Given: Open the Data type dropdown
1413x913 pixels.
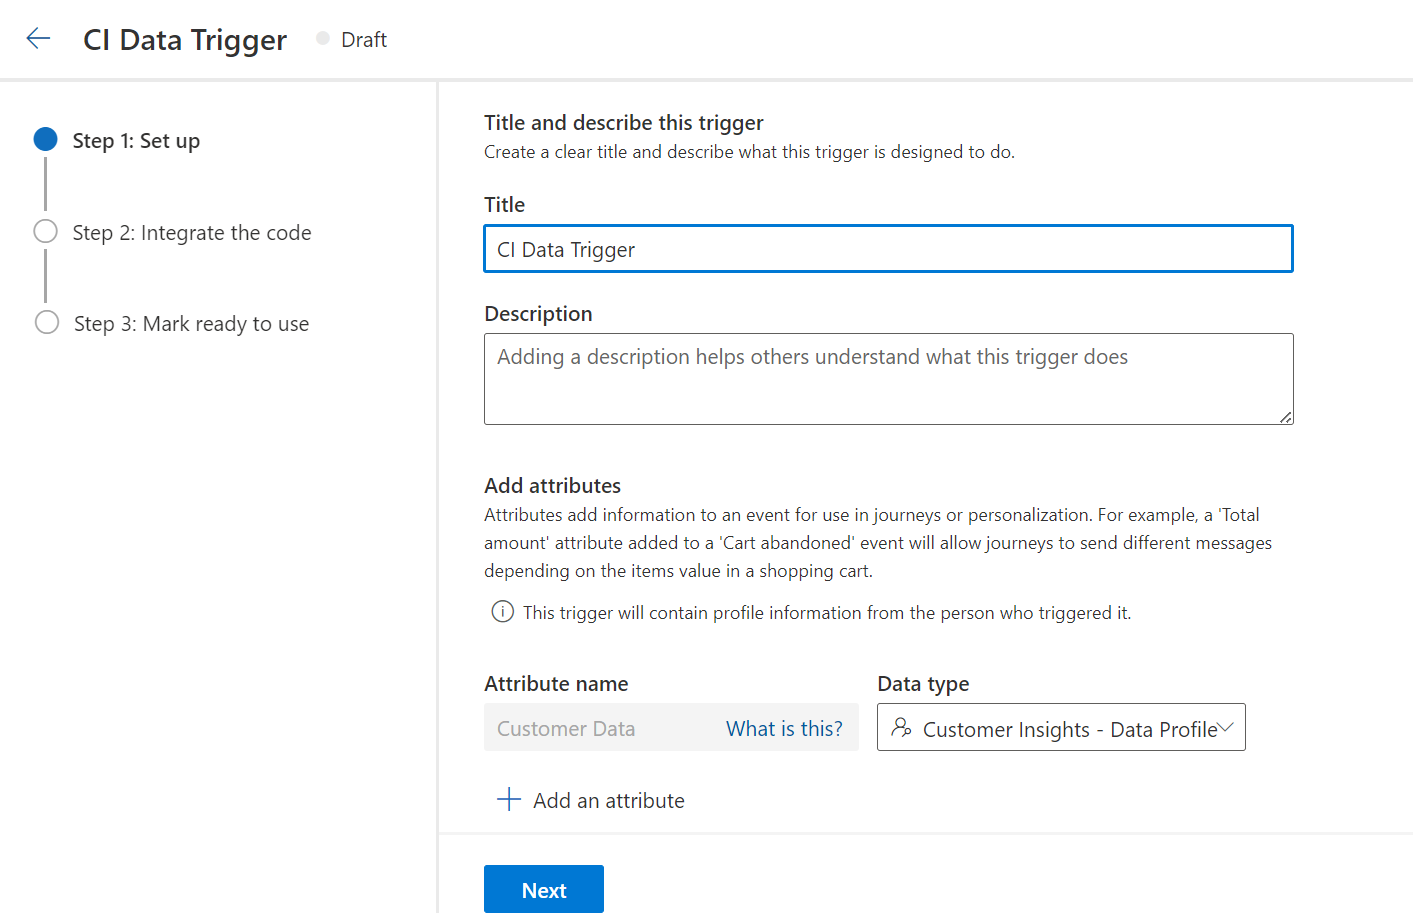Looking at the screenshot, I should (x=1060, y=727).
